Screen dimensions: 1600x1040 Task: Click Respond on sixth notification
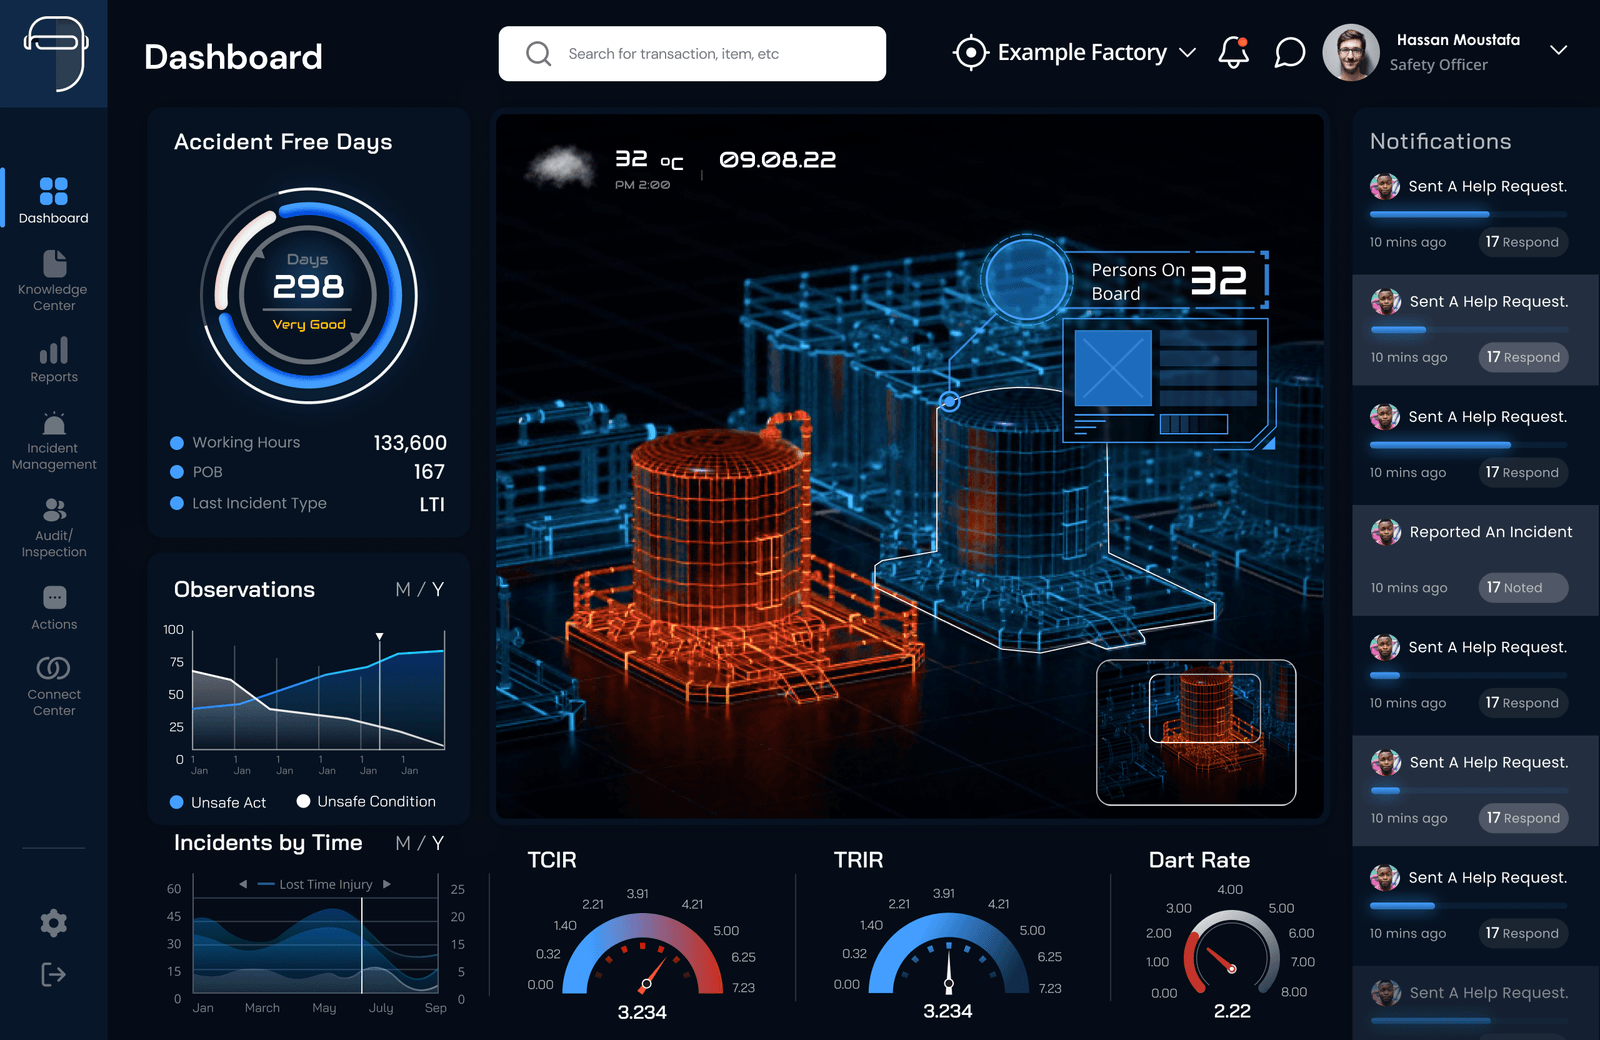pyautogui.click(x=1523, y=818)
